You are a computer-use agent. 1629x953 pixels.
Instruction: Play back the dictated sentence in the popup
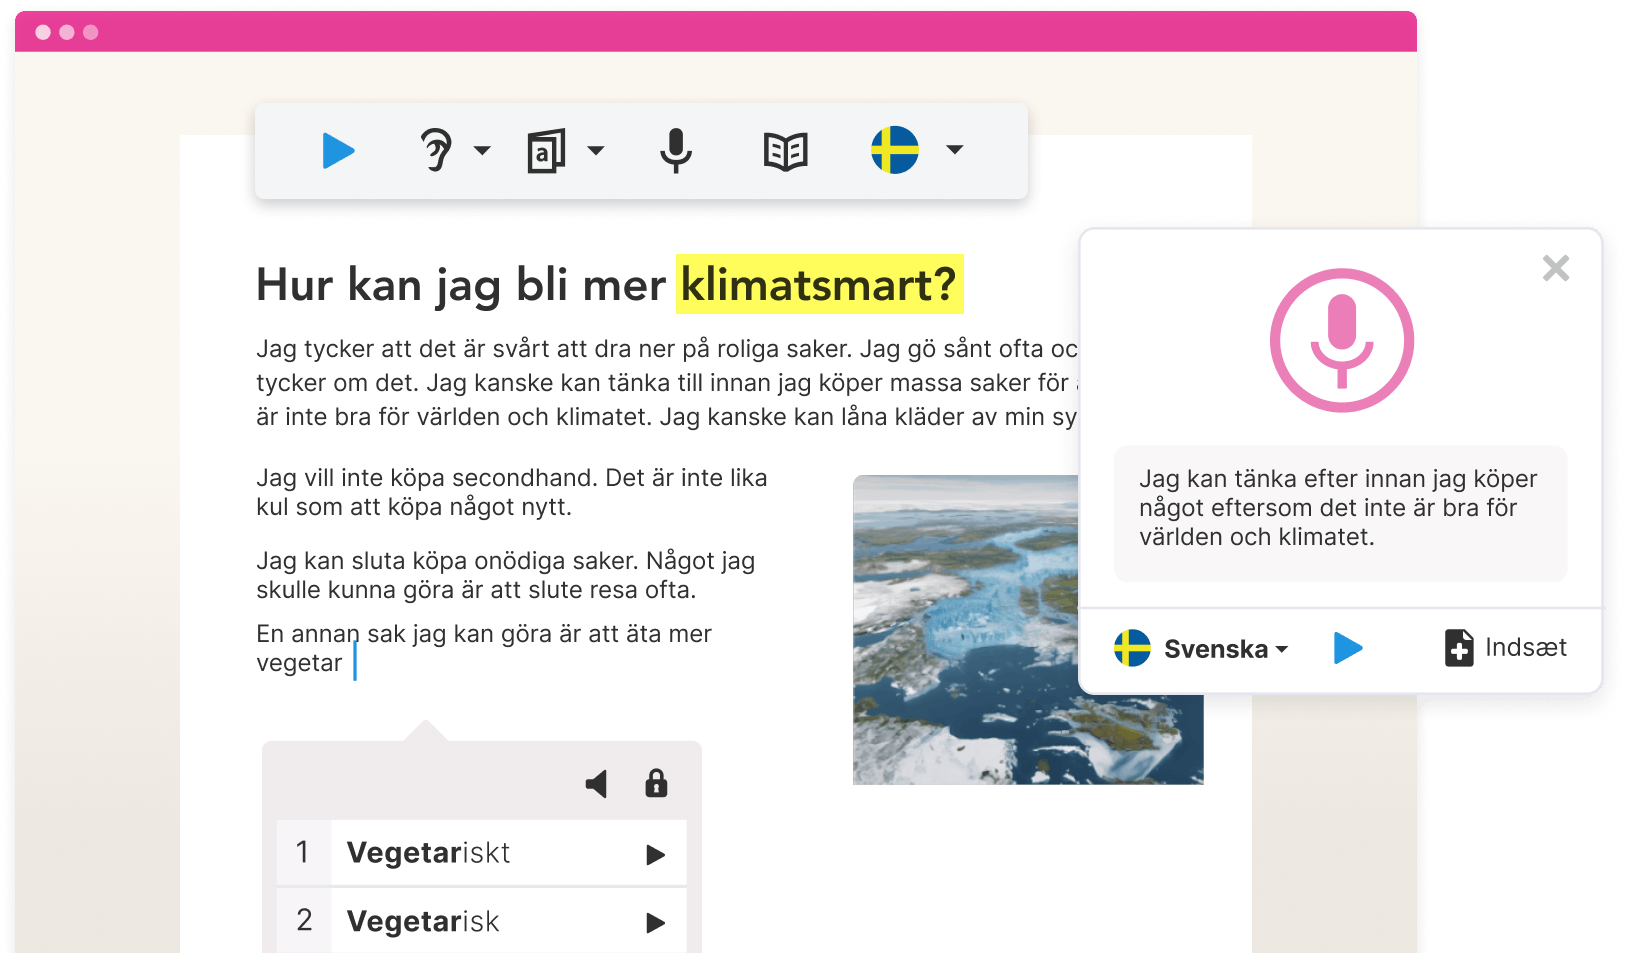[1348, 648]
